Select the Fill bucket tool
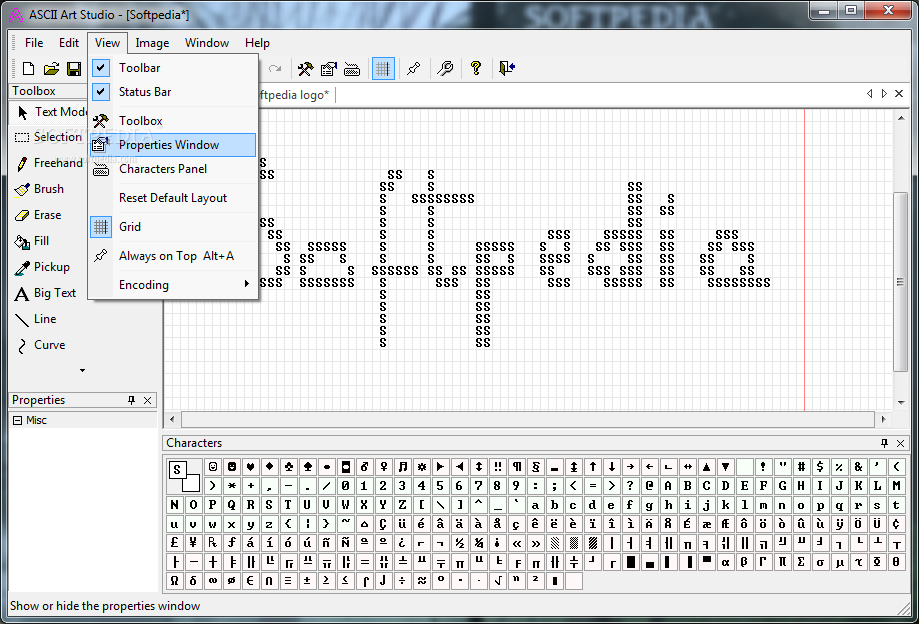 (32, 241)
